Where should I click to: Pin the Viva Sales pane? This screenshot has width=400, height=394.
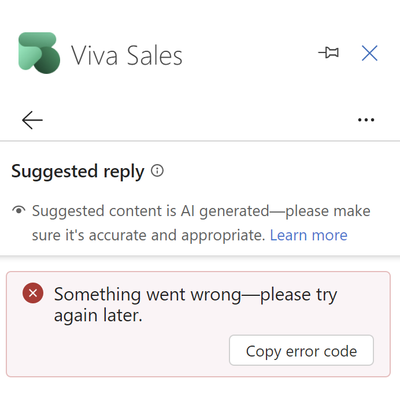pyautogui.click(x=329, y=53)
